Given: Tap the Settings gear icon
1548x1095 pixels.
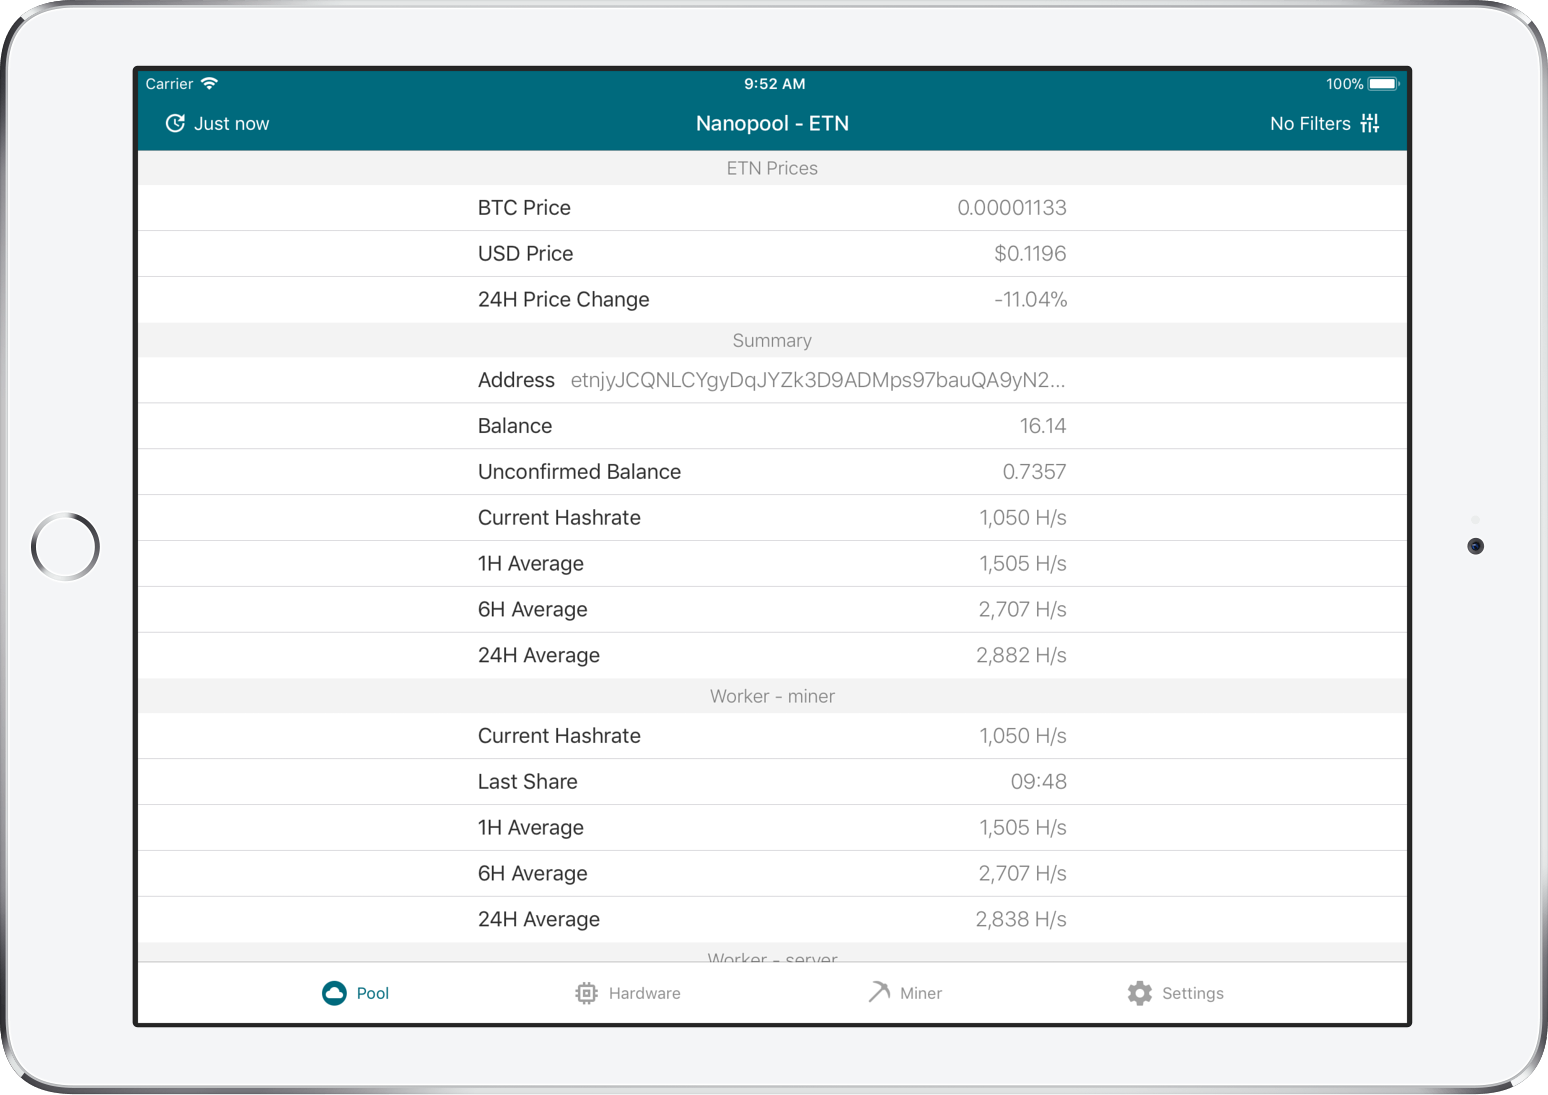Looking at the screenshot, I should click(x=1140, y=993).
